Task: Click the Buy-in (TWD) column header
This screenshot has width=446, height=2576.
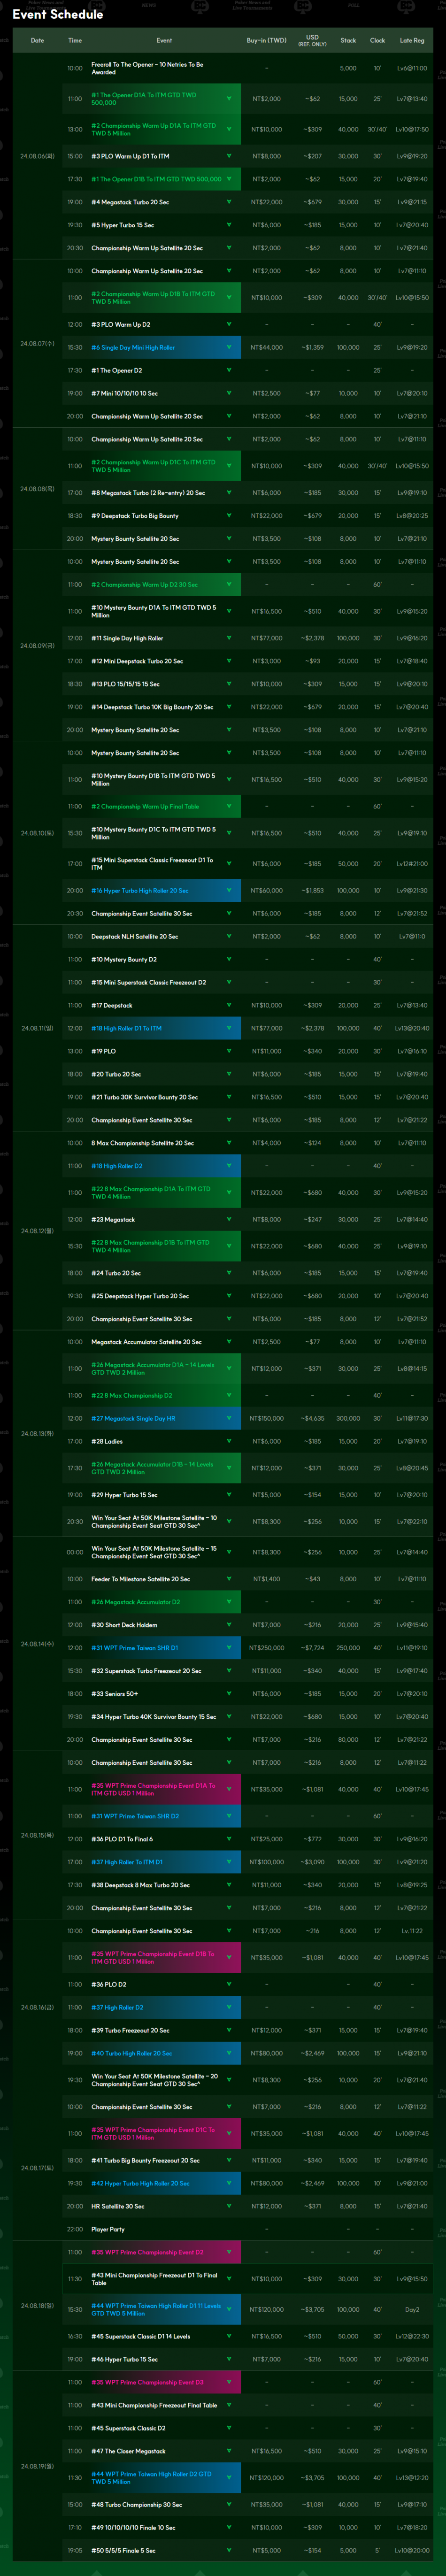Action: pos(266,41)
